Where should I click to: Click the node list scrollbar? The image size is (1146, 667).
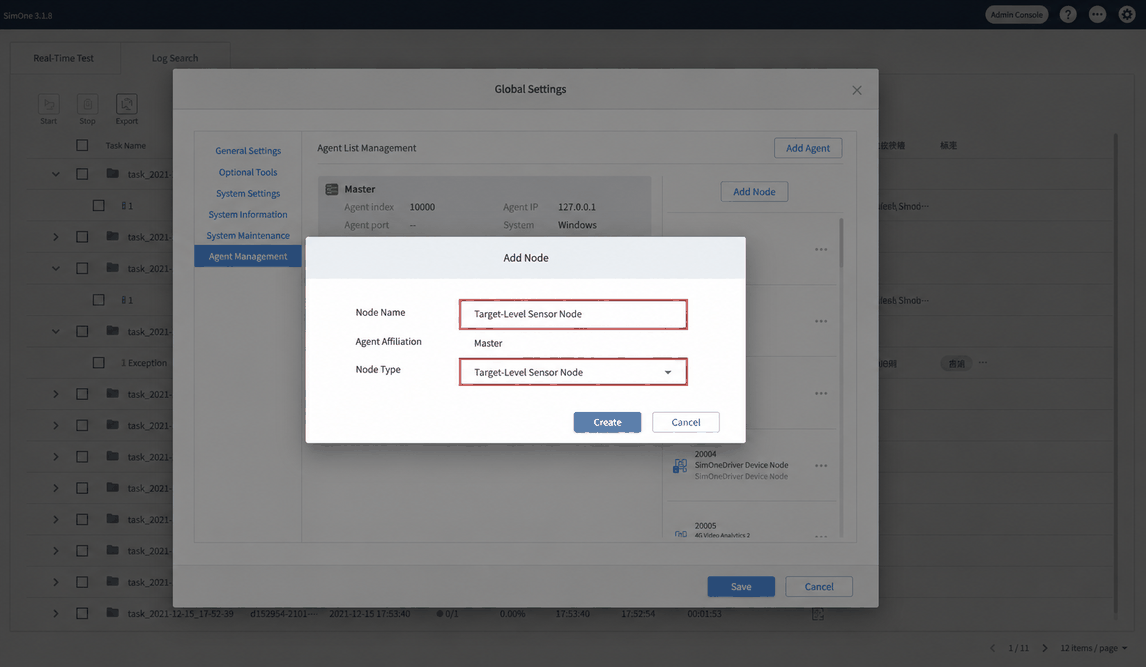pos(841,243)
